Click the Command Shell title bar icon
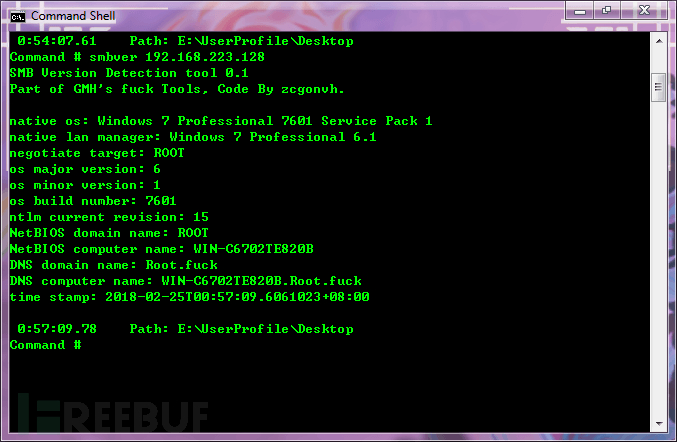The width and height of the screenshot is (677, 442). tap(18, 17)
